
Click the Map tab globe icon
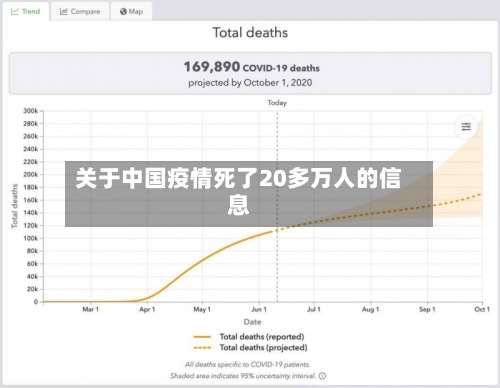coord(123,12)
